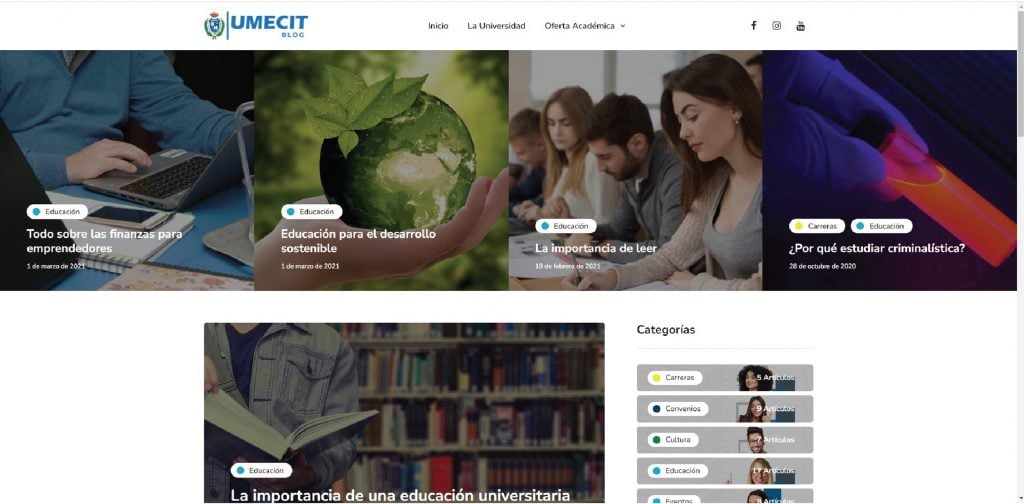Open the YouTube social icon

[x=801, y=25]
